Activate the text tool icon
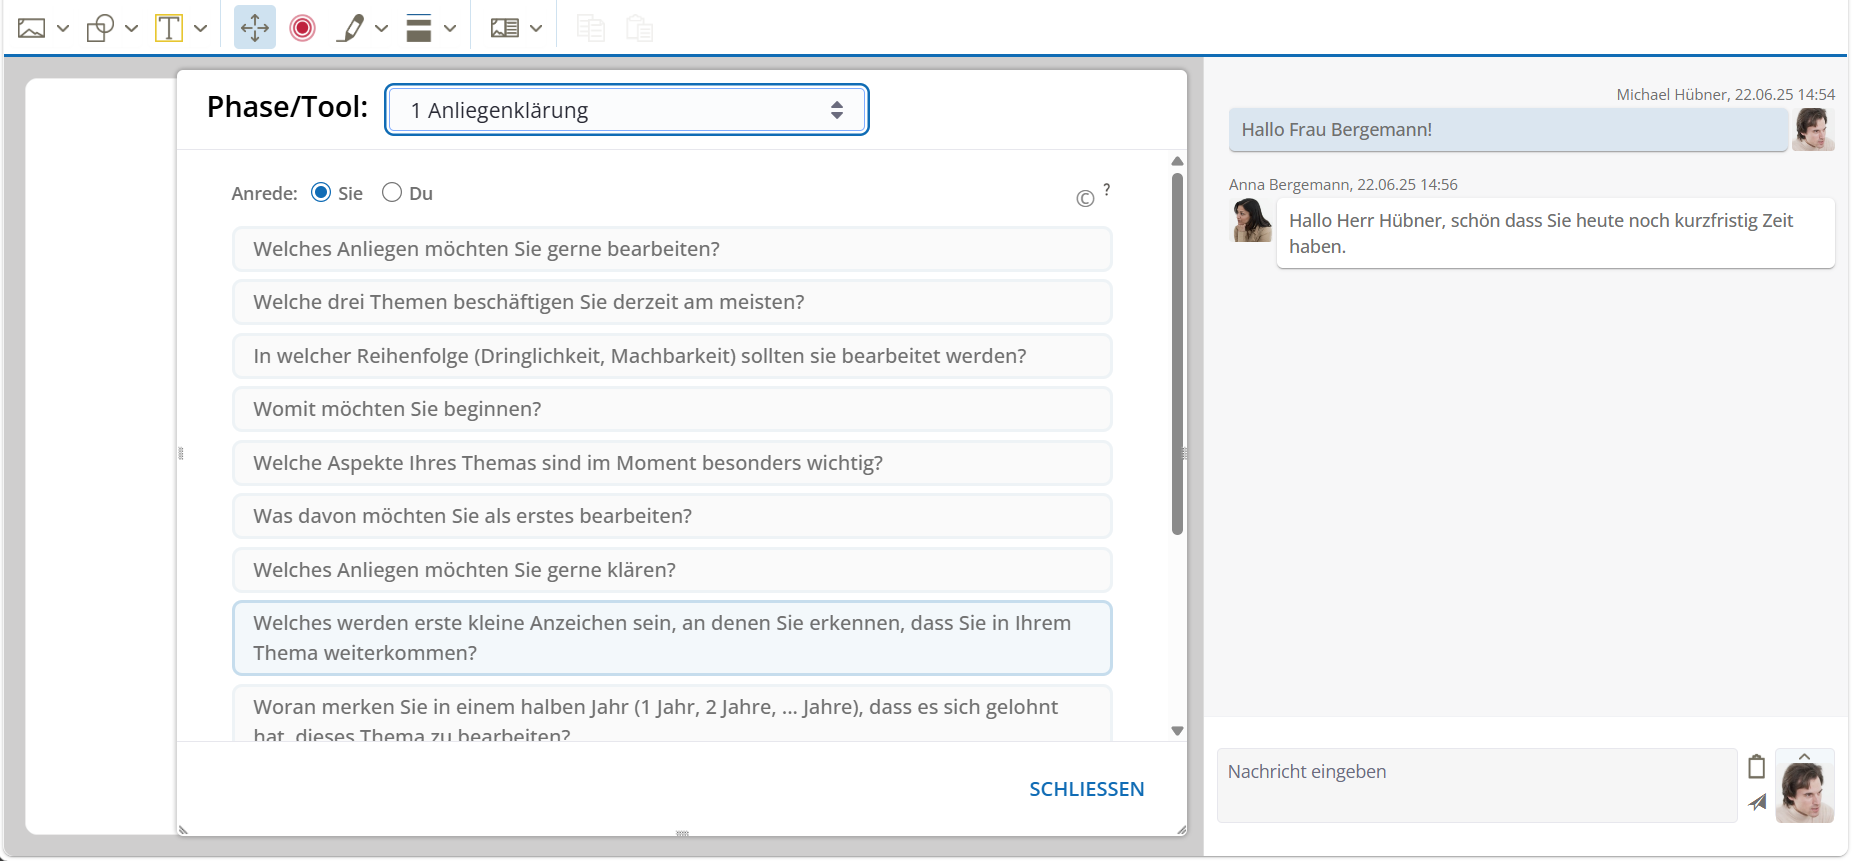 tap(169, 28)
